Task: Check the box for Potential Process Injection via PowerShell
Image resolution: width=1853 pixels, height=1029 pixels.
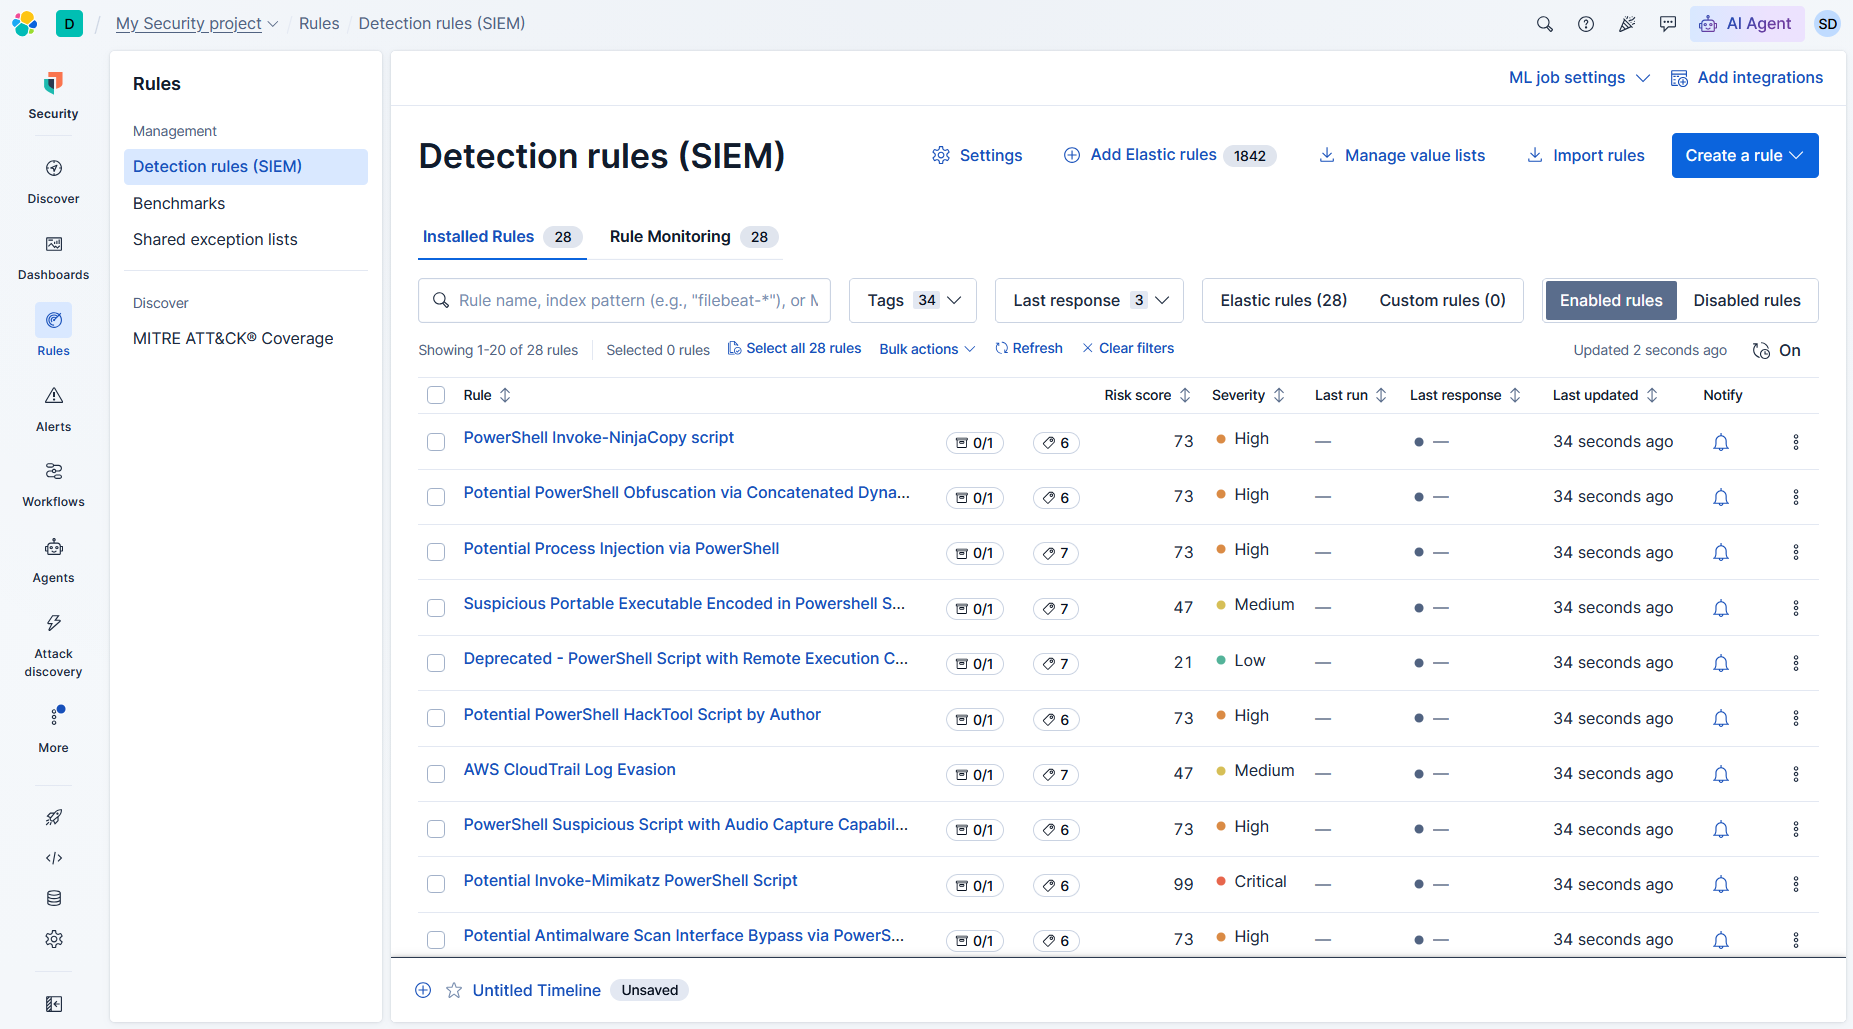Action: tap(436, 552)
